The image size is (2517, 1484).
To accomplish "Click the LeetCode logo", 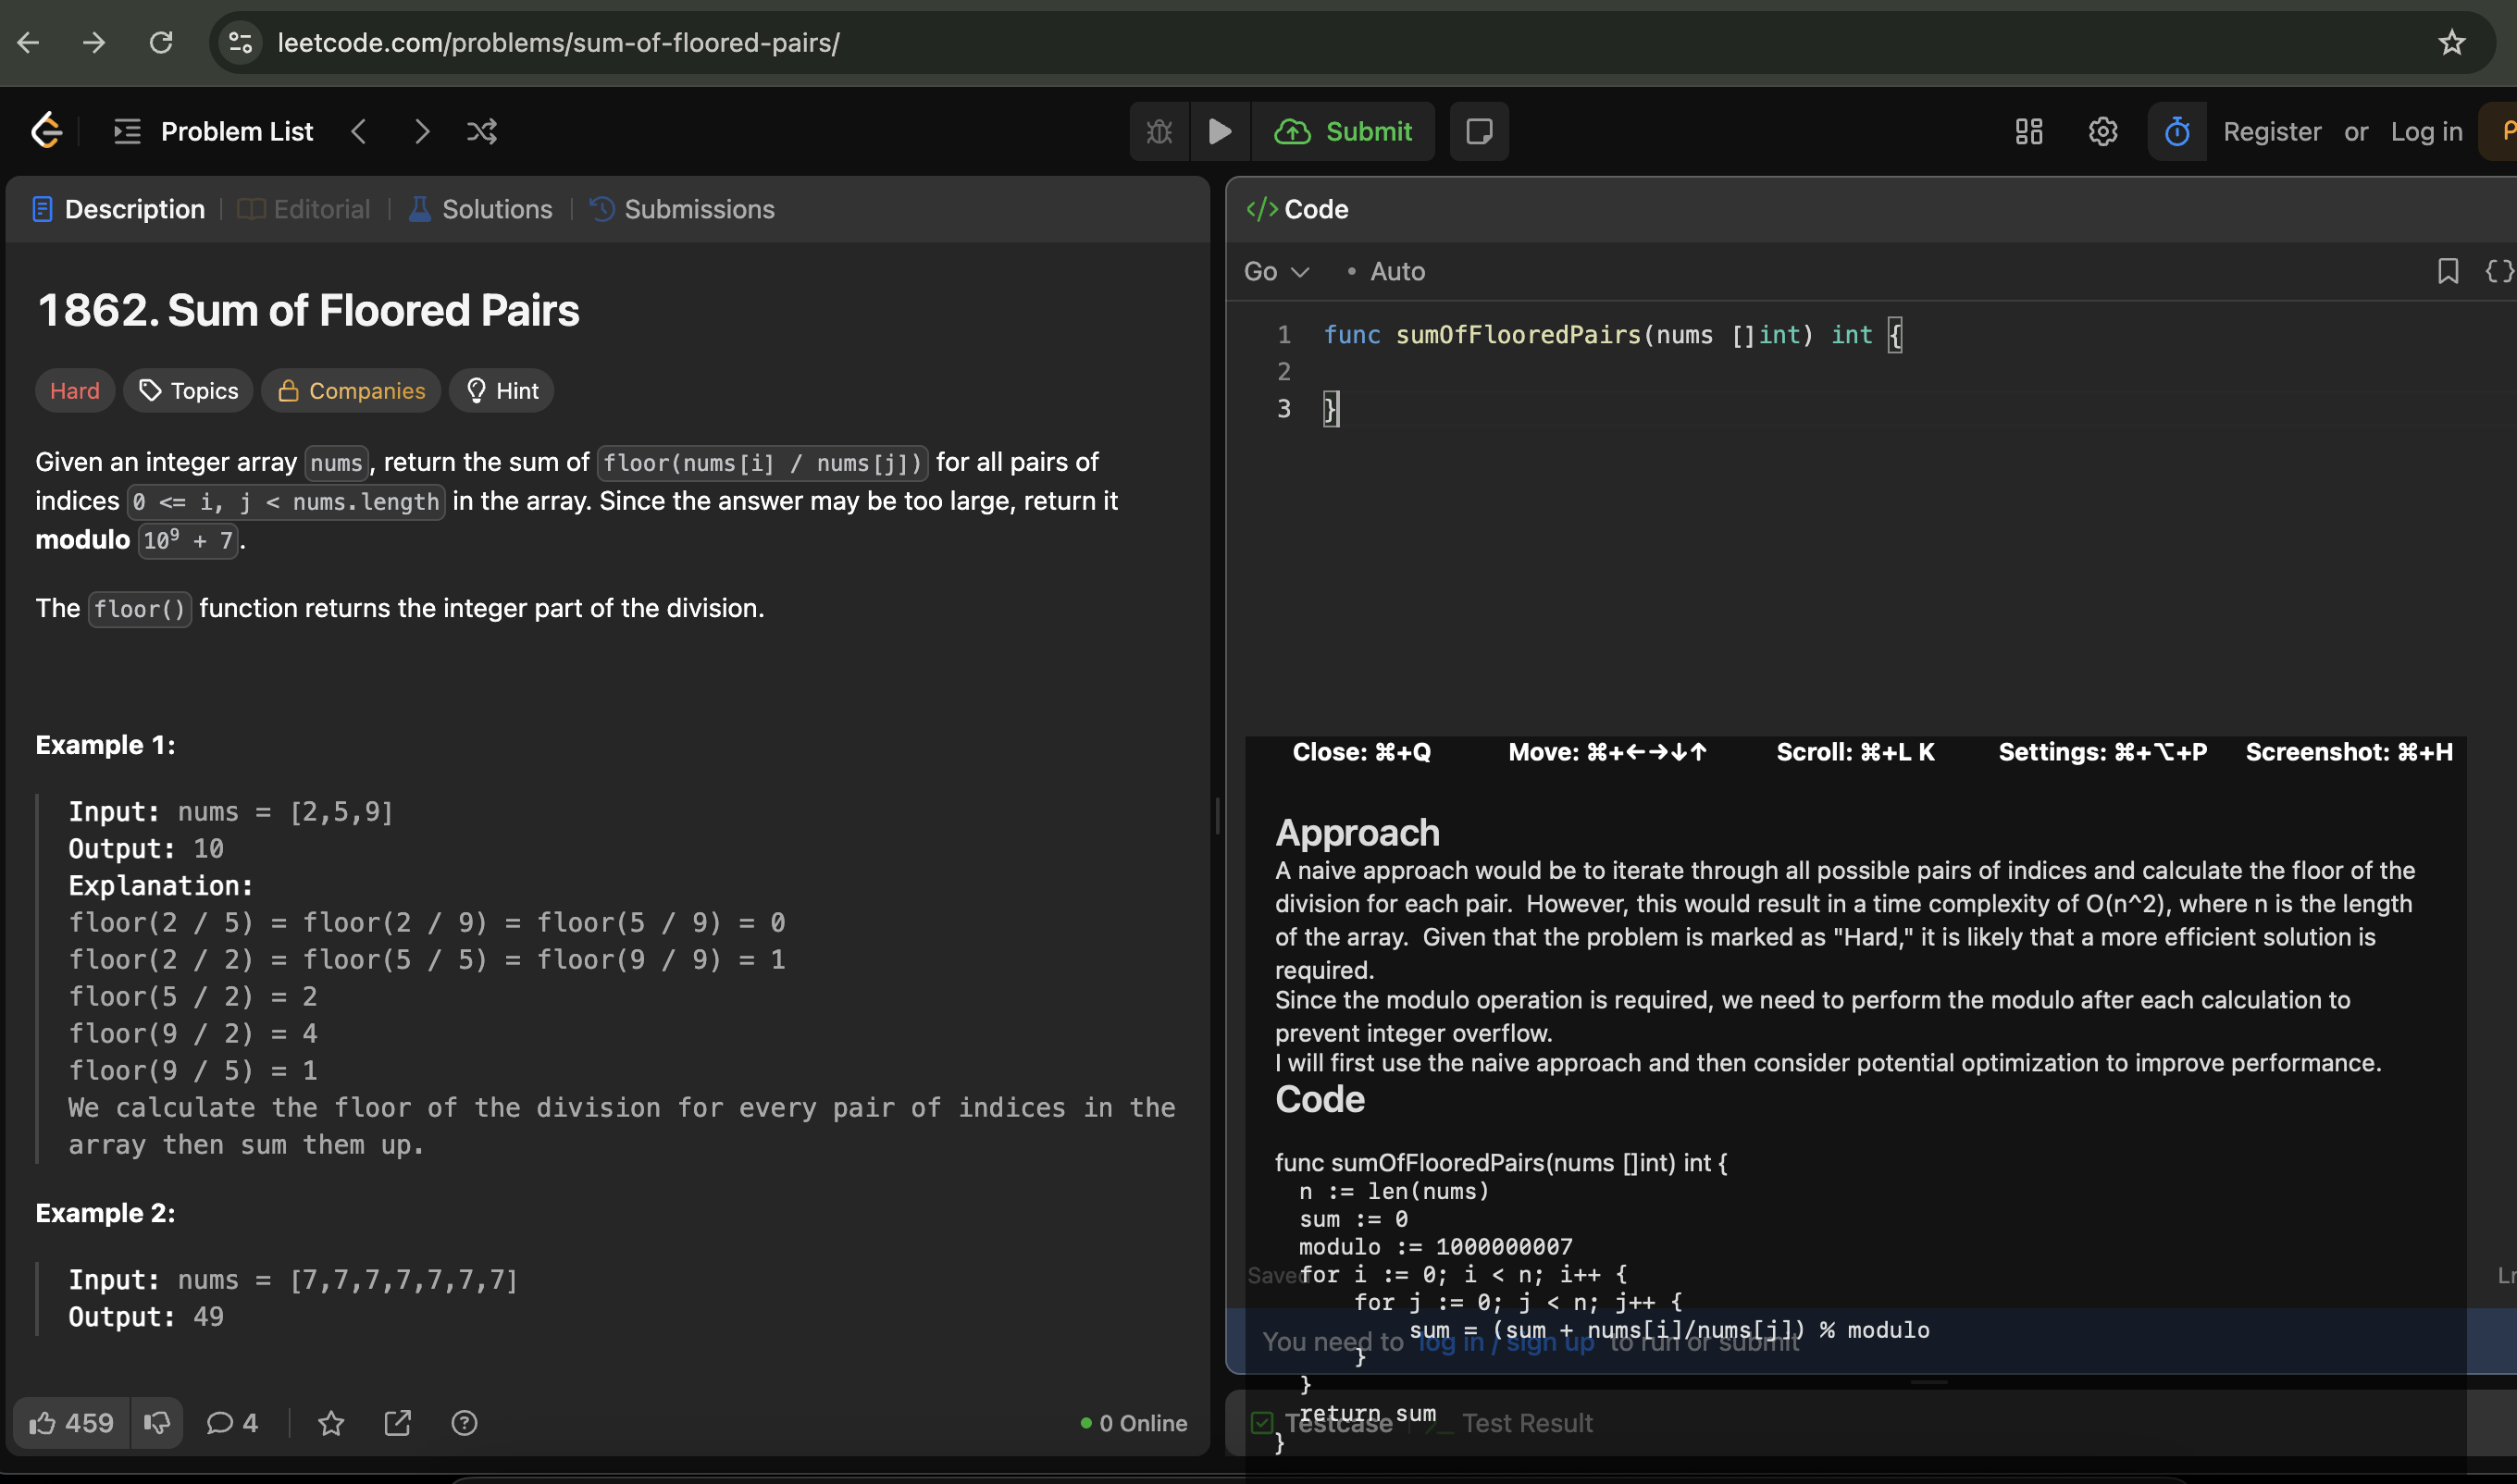I will [46, 131].
